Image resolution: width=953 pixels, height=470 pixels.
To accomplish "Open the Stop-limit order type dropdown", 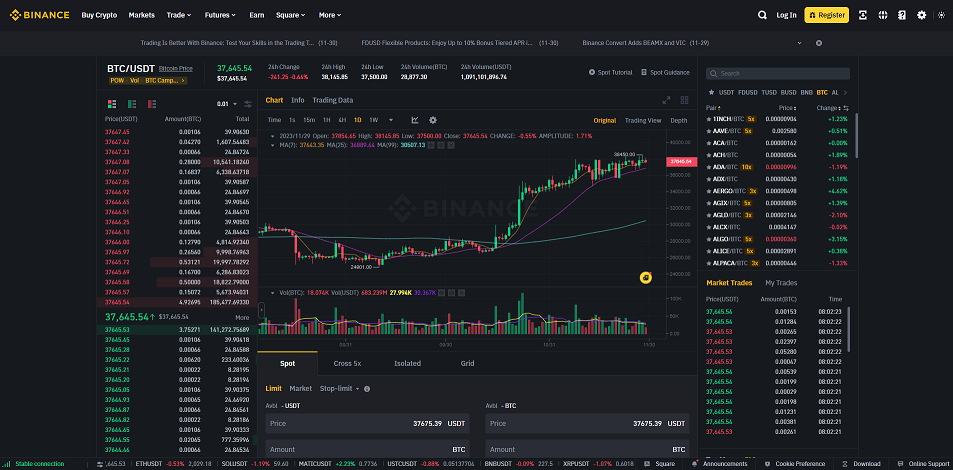I will point(340,389).
